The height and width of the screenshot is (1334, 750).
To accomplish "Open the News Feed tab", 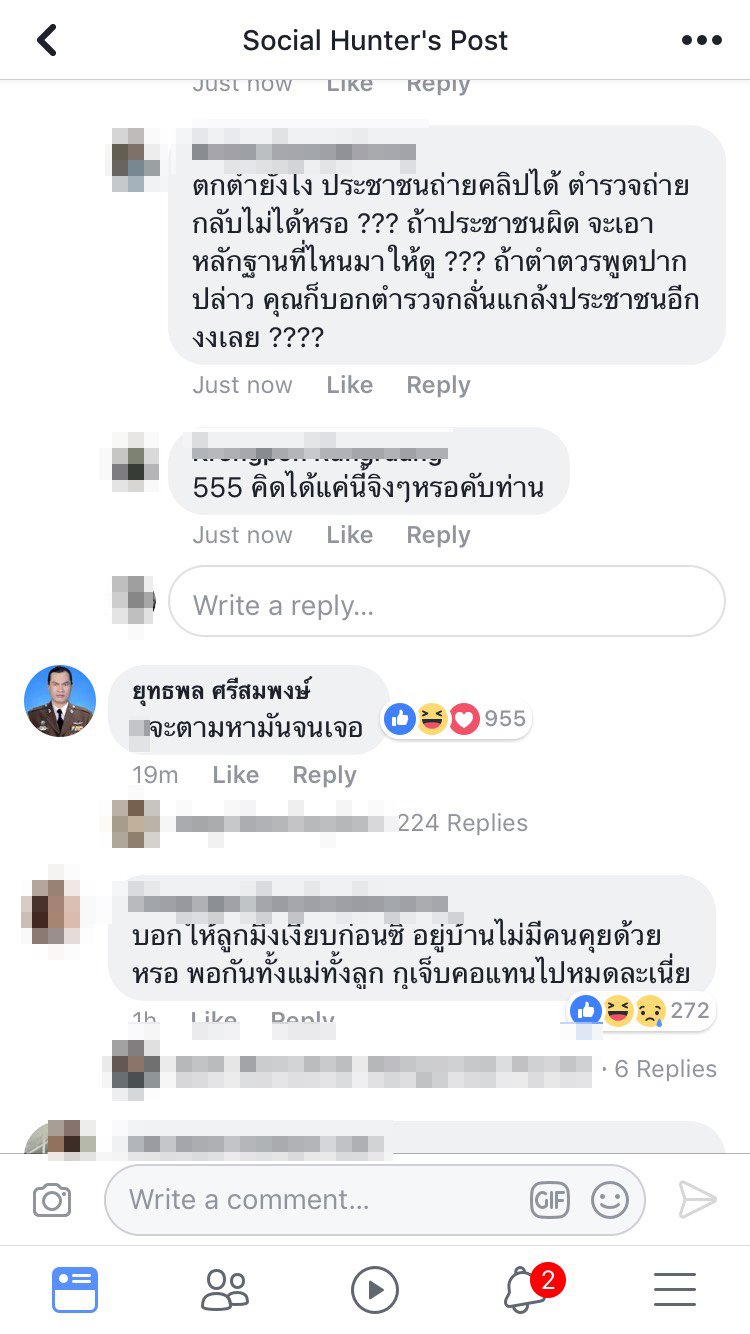I will 75,1290.
